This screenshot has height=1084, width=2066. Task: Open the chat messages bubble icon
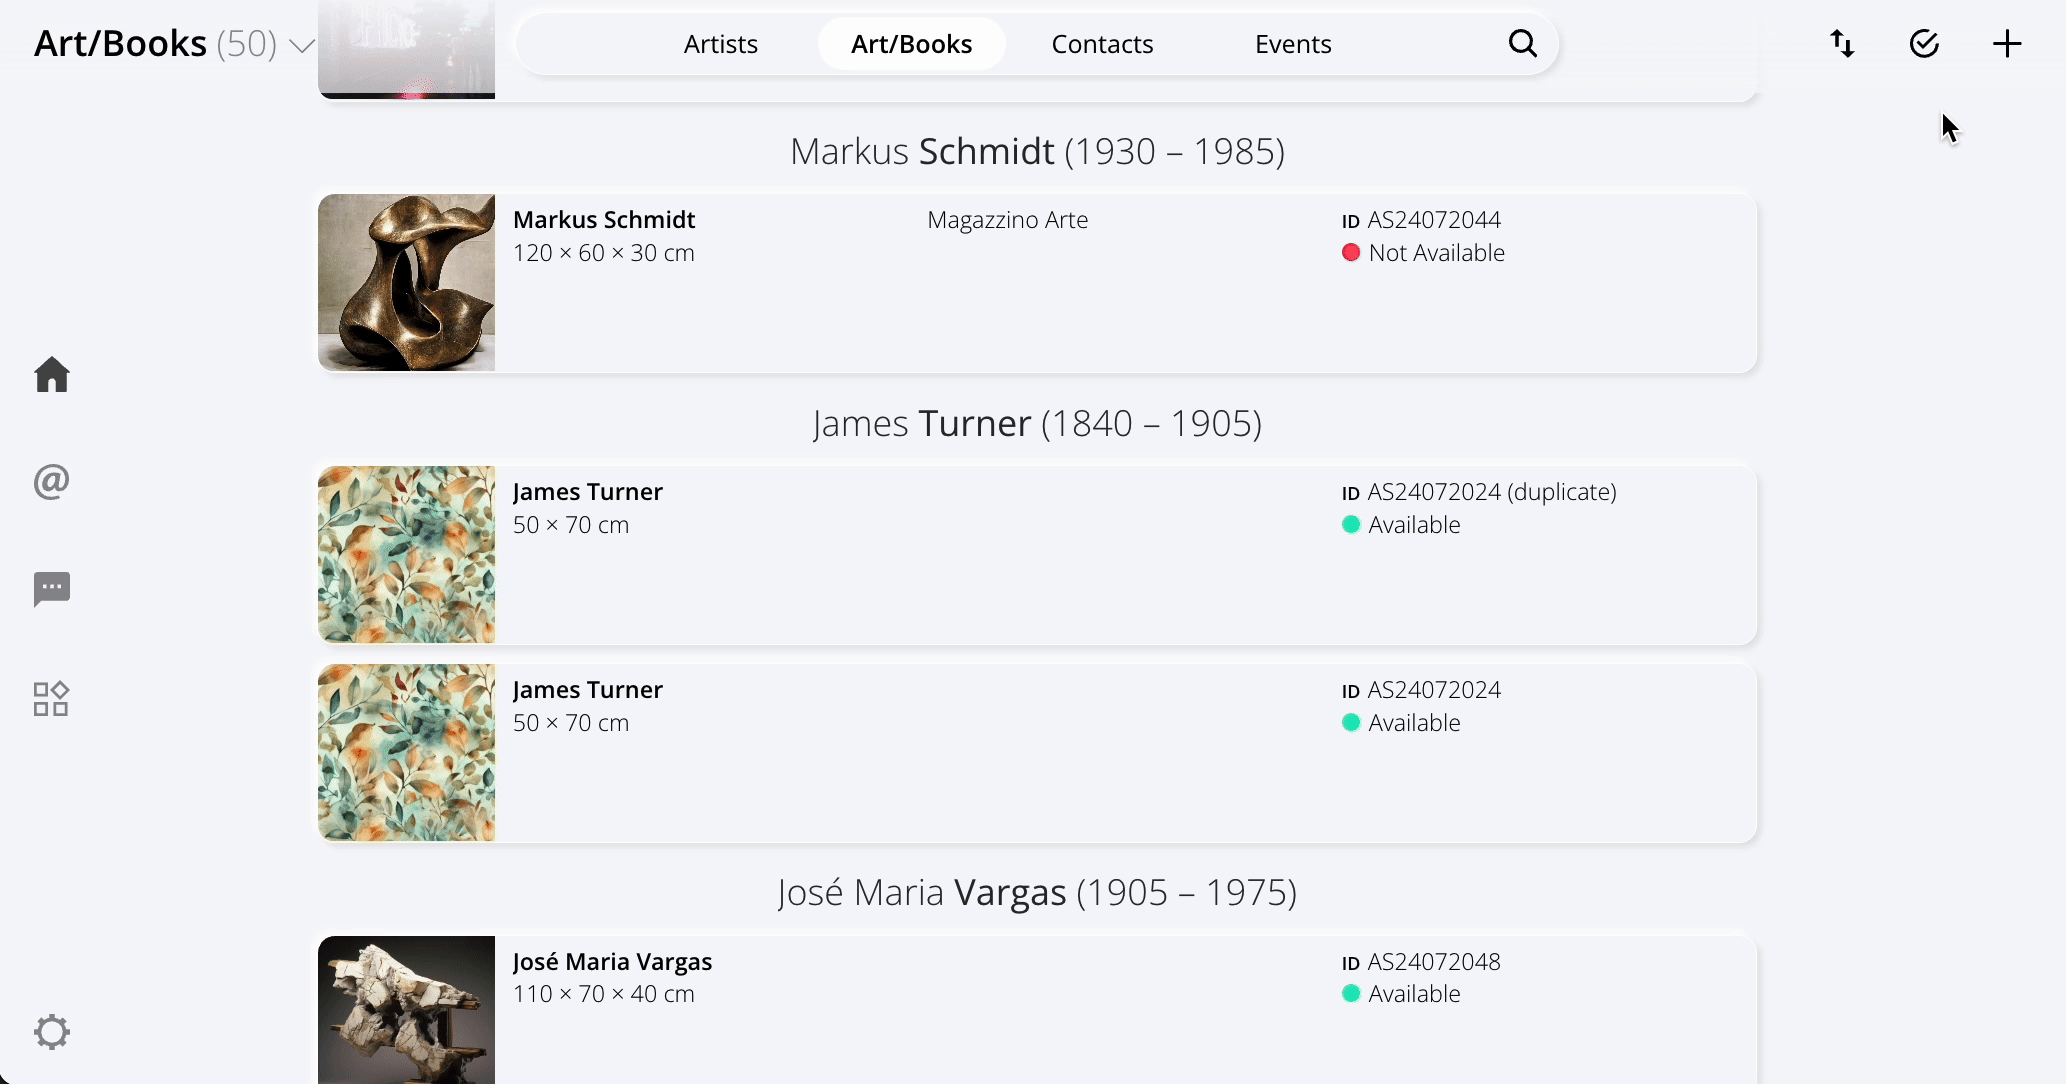coord(52,589)
